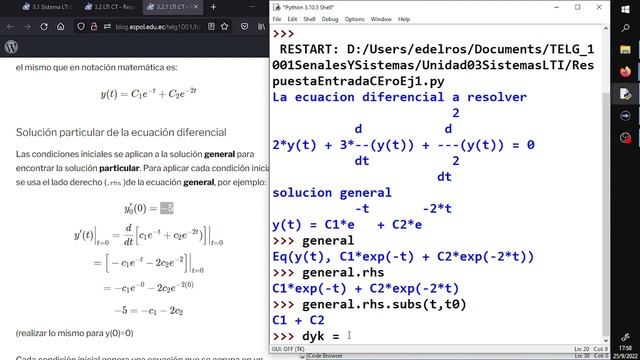Click the 'C1 + C2' output line
This screenshot has height=360, width=640.
click(x=298, y=320)
